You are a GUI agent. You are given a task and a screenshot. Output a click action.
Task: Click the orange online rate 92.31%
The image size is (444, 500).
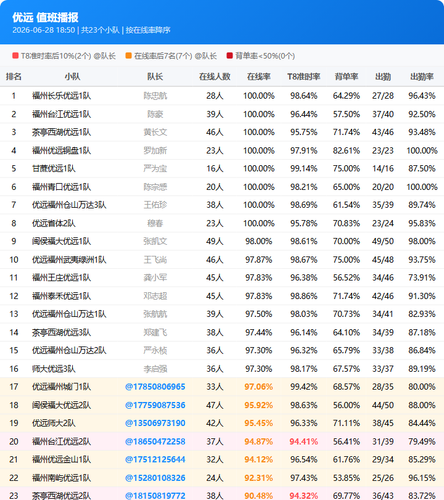[x=259, y=478]
